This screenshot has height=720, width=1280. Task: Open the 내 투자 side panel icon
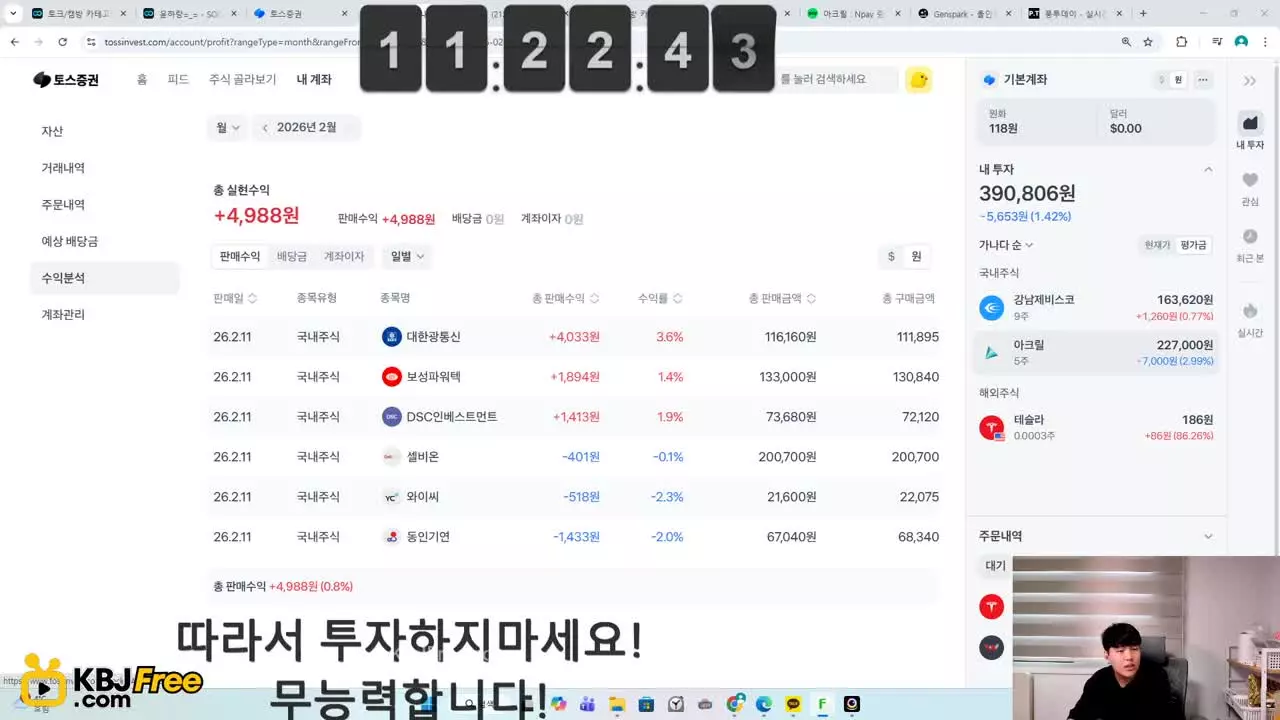coord(1250,123)
